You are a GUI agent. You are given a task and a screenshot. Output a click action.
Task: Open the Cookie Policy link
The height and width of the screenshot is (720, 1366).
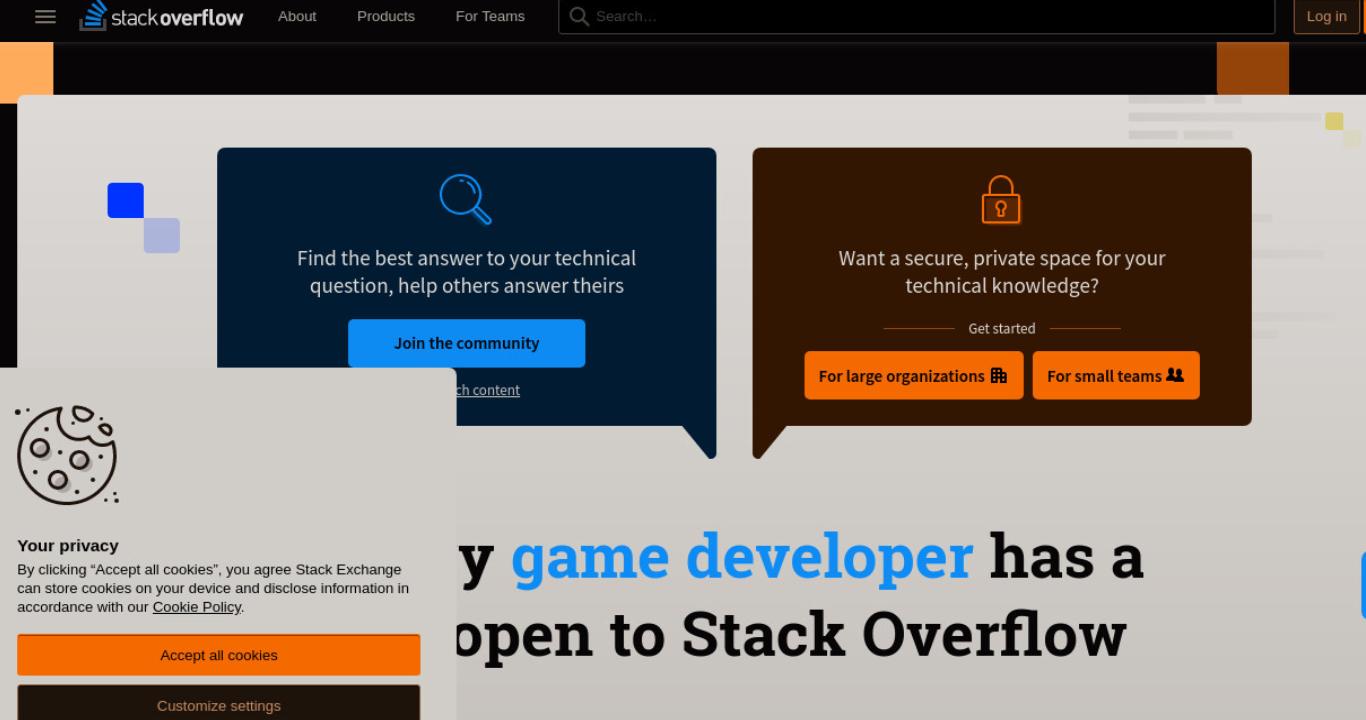[x=196, y=607]
